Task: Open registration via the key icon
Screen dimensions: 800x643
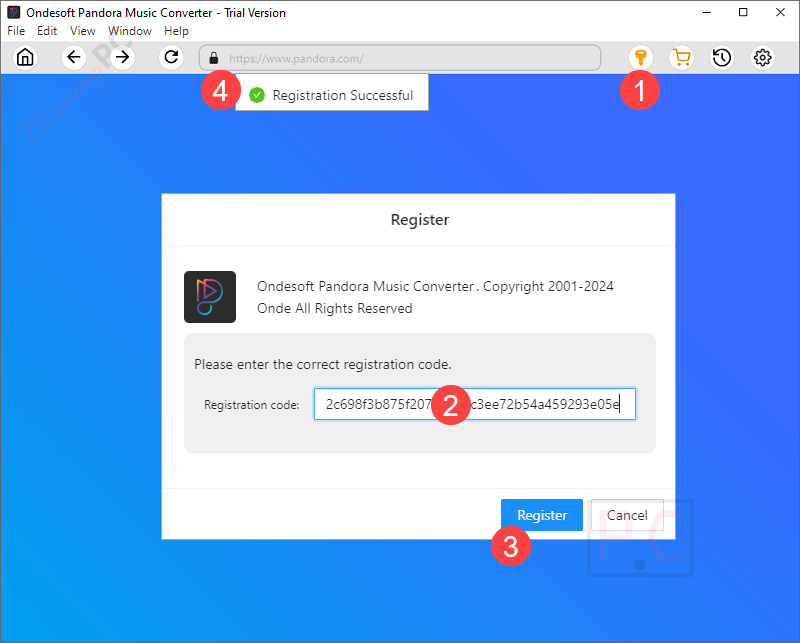Action: 641,57
